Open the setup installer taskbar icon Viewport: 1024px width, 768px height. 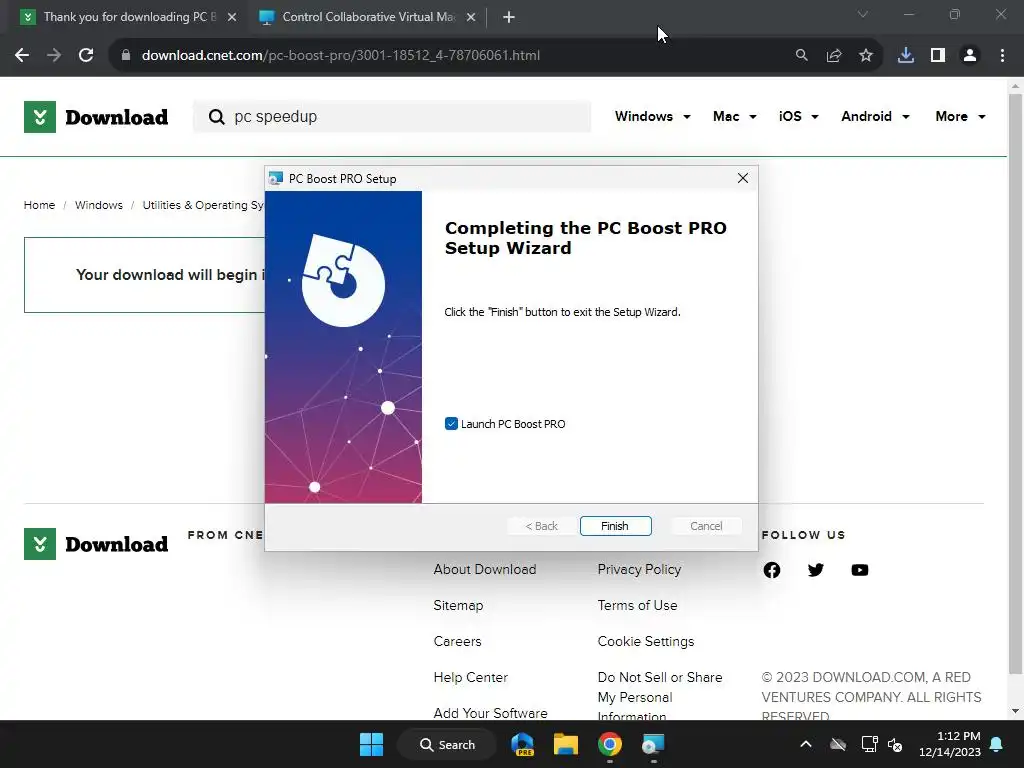pos(653,744)
